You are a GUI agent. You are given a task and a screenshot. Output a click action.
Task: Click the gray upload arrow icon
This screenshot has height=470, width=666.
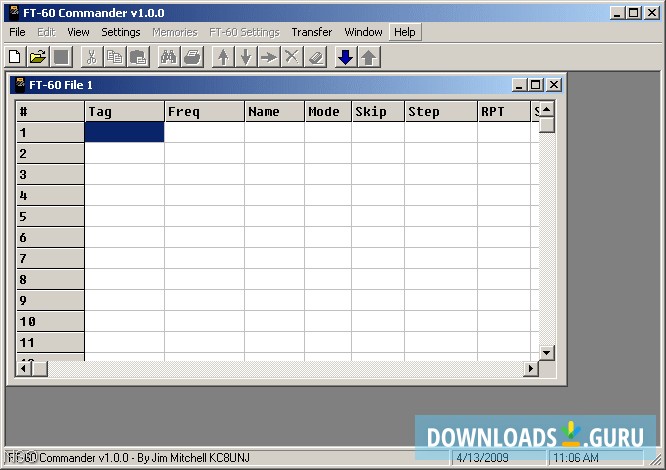(x=369, y=57)
